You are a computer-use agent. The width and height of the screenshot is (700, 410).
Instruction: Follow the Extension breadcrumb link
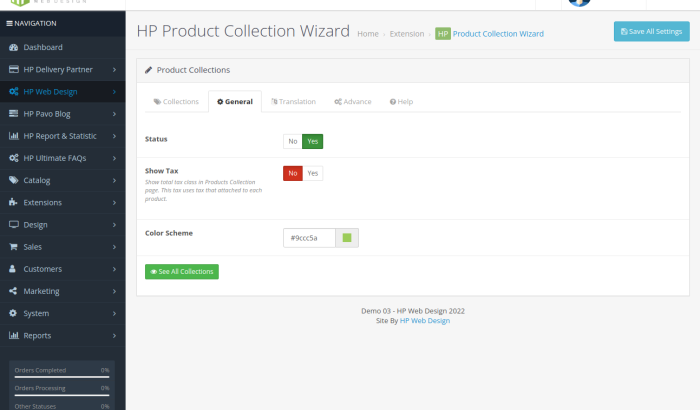(x=407, y=34)
